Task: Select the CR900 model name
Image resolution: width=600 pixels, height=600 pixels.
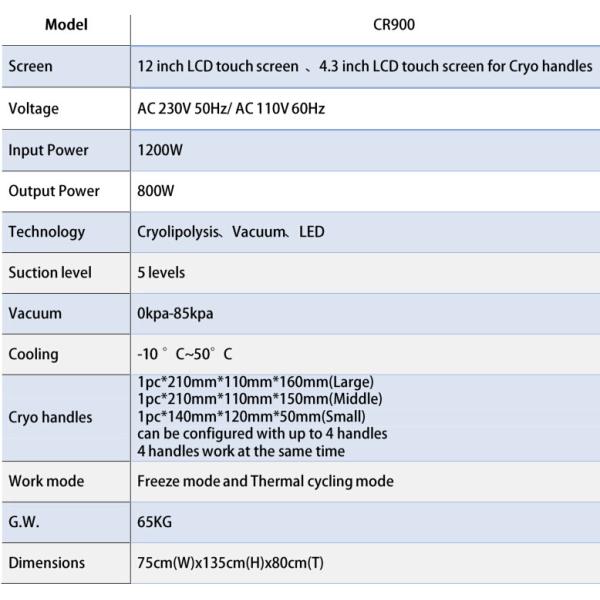Action: click(394, 25)
